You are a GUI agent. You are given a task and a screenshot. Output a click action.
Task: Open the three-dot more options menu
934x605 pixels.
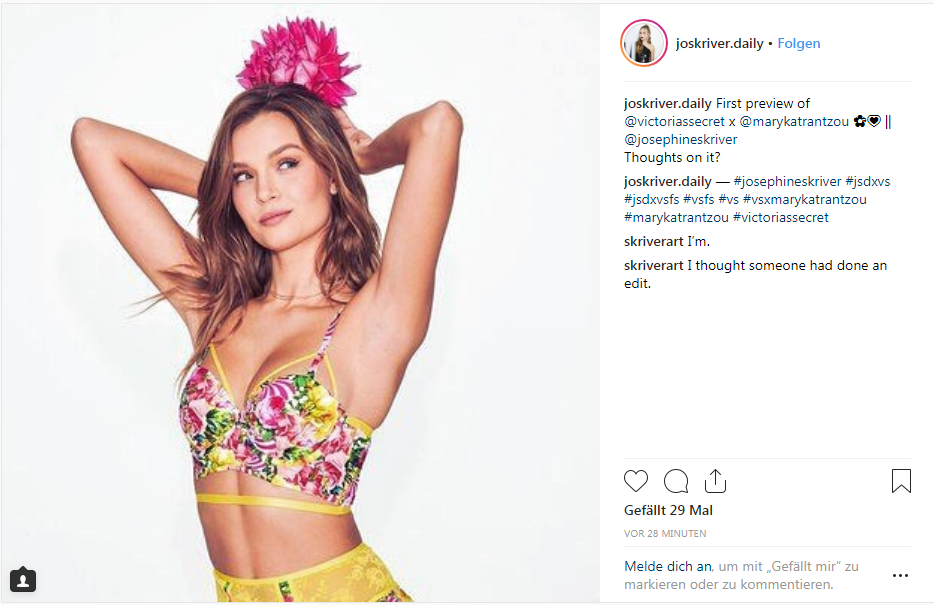[x=900, y=575]
